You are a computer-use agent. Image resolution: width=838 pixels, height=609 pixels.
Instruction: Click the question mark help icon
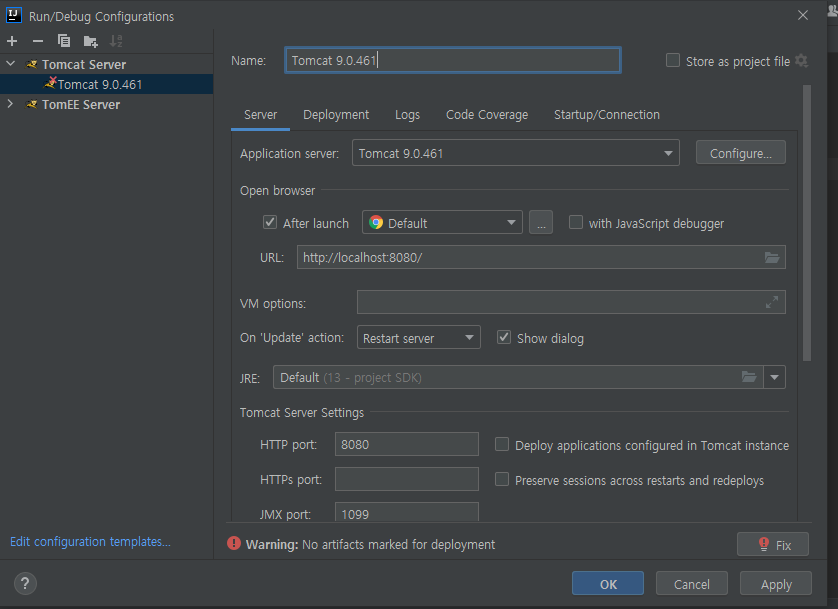[25, 583]
